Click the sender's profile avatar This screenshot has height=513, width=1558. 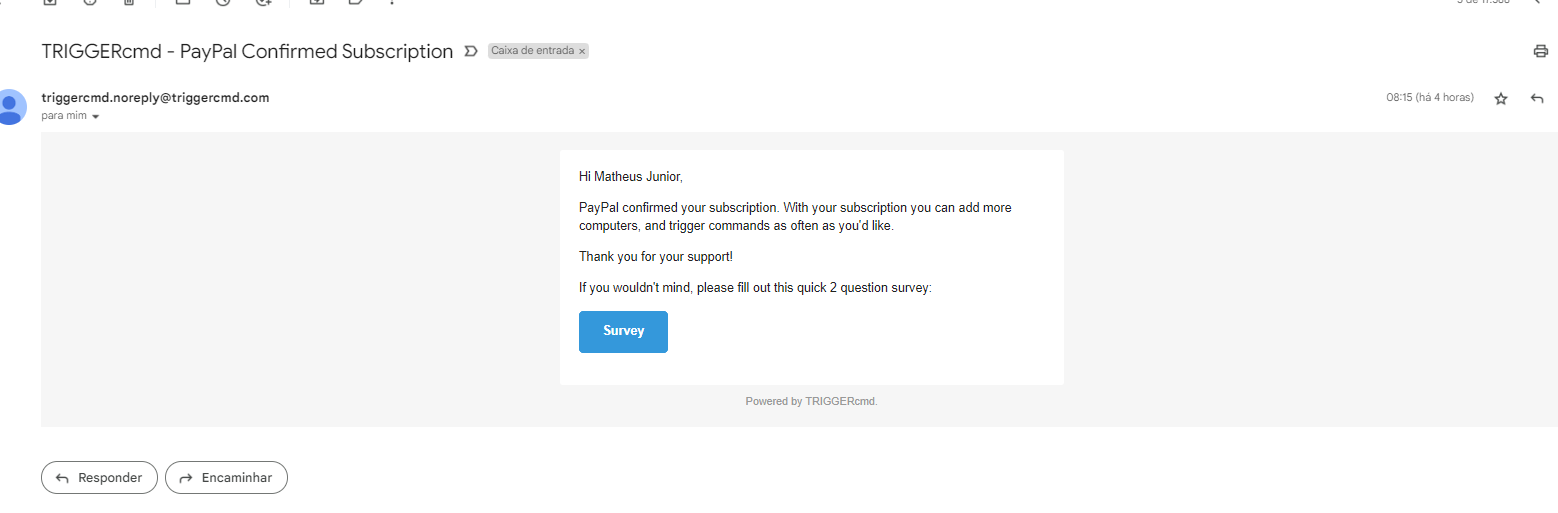point(10,106)
